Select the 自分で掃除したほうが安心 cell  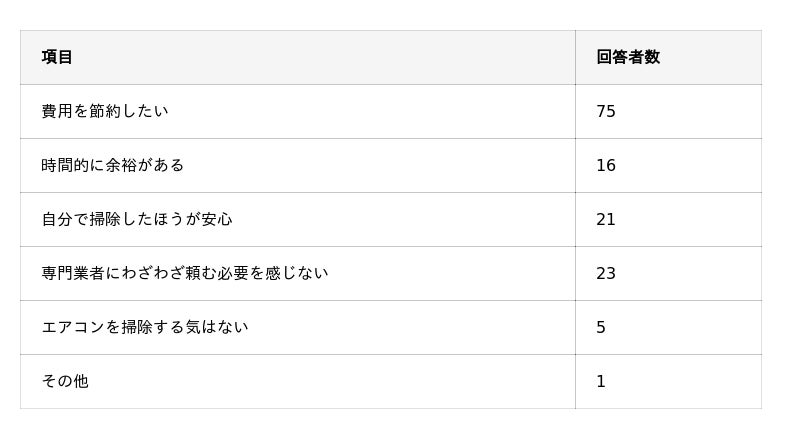[137, 219]
